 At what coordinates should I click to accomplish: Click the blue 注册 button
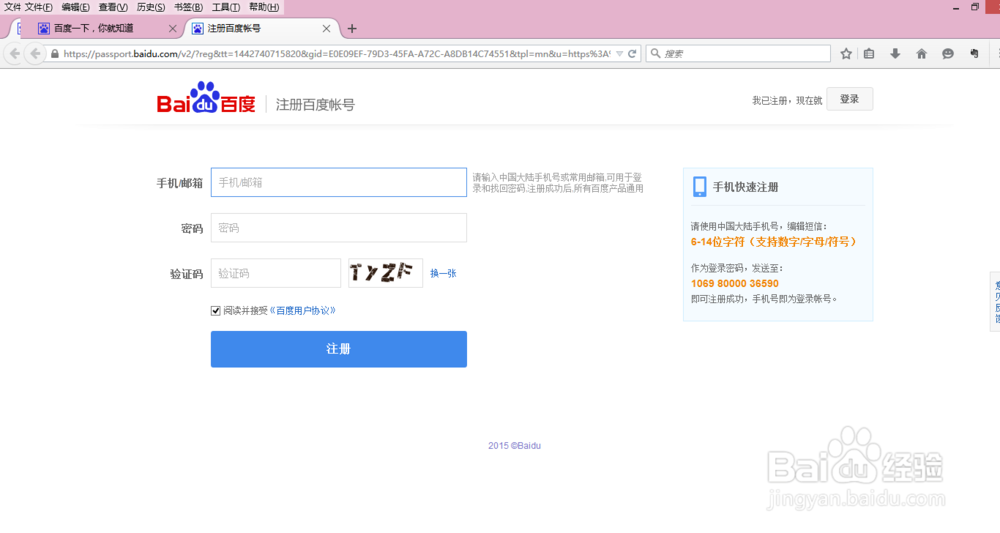[x=339, y=349]
